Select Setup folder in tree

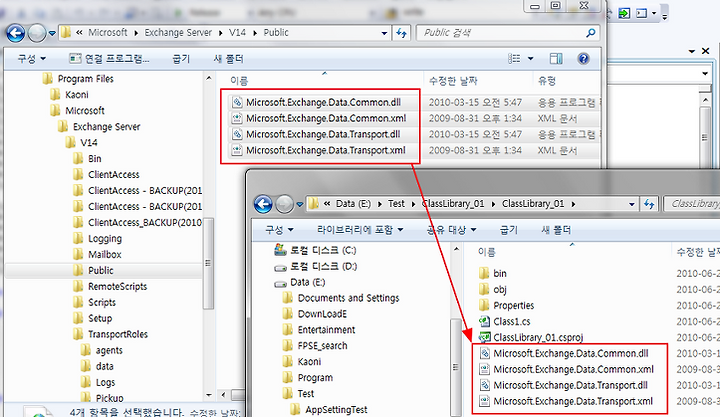pos(92,318)
